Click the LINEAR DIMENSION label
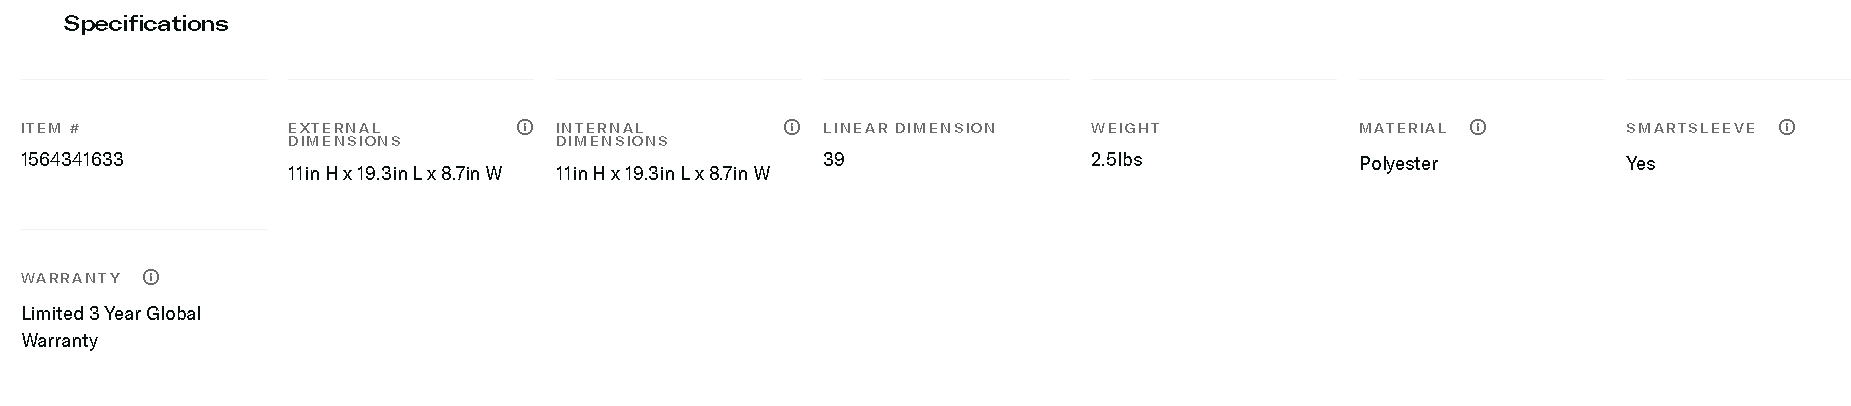Viewport: 1851px width, 406px height. click(x=909, y=128)
